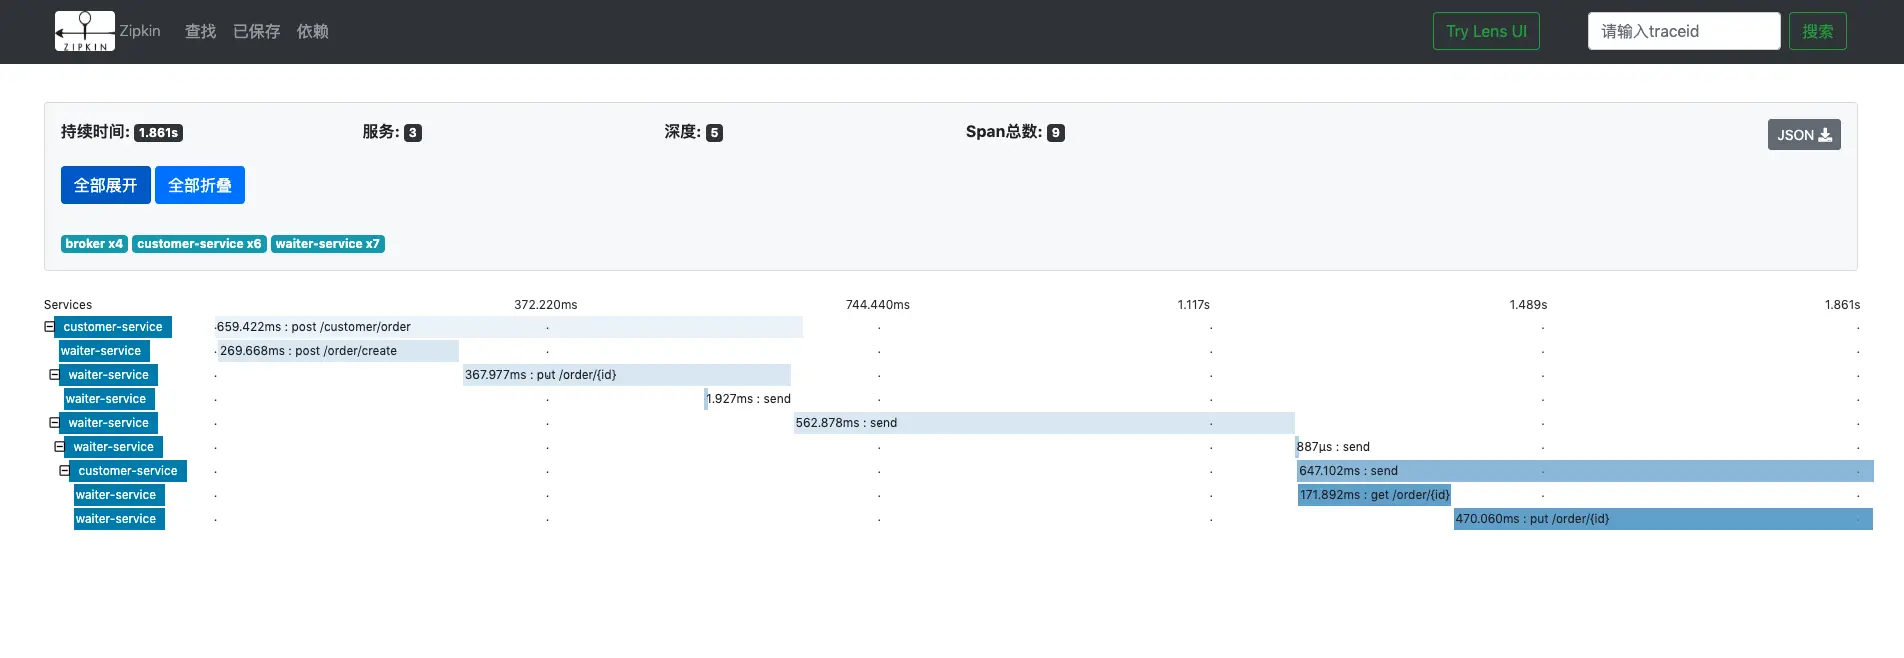
Task: Open span 562.878ms send
Action: pos(1044,423)
